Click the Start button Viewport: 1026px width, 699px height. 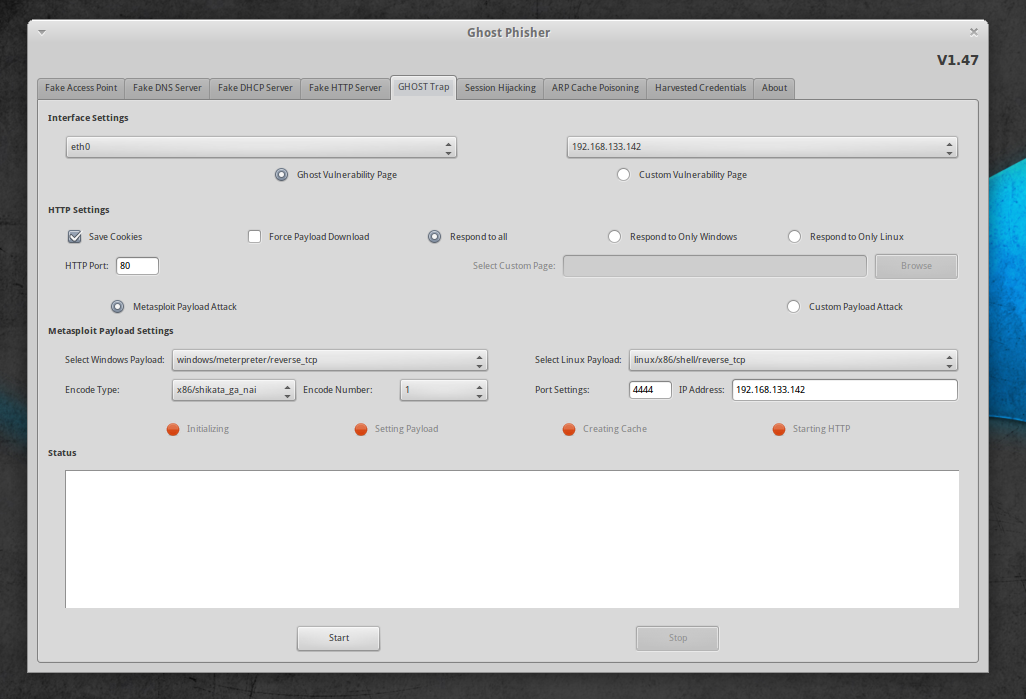pos(338,638)
